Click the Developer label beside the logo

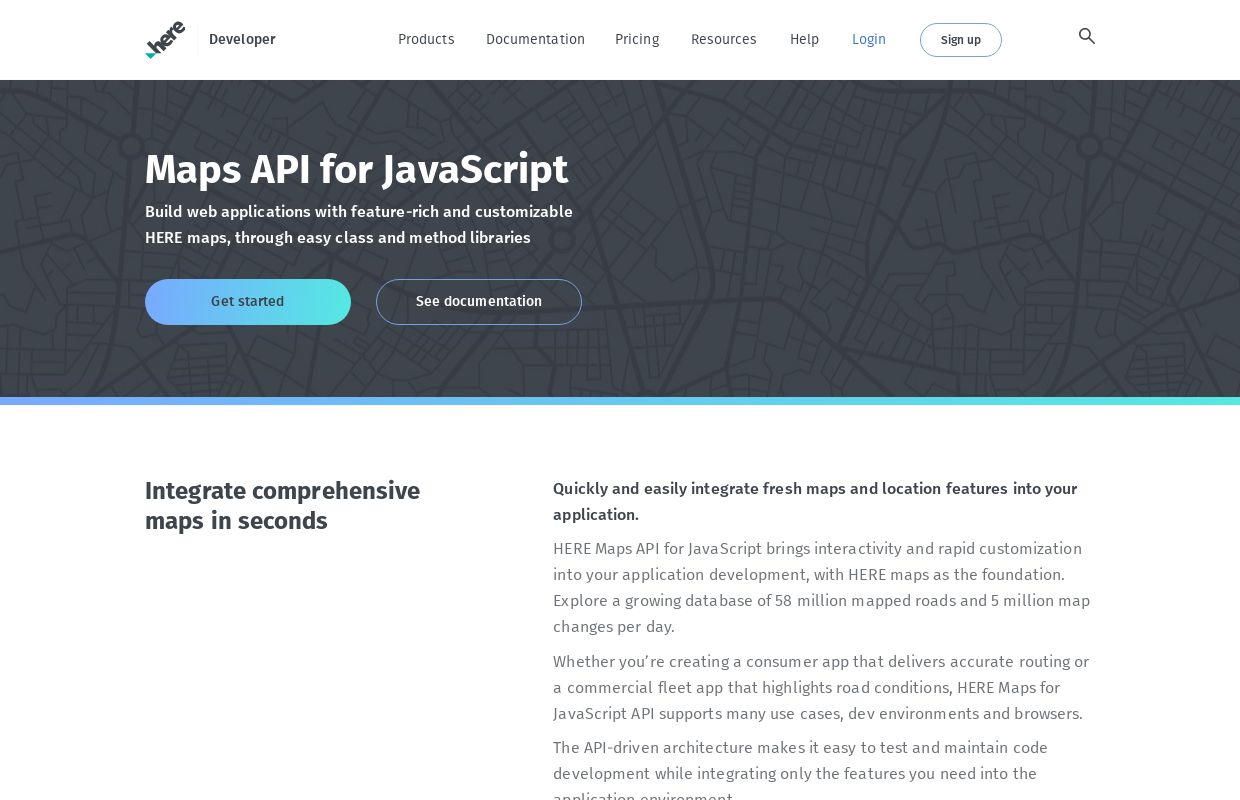[242, 40]
